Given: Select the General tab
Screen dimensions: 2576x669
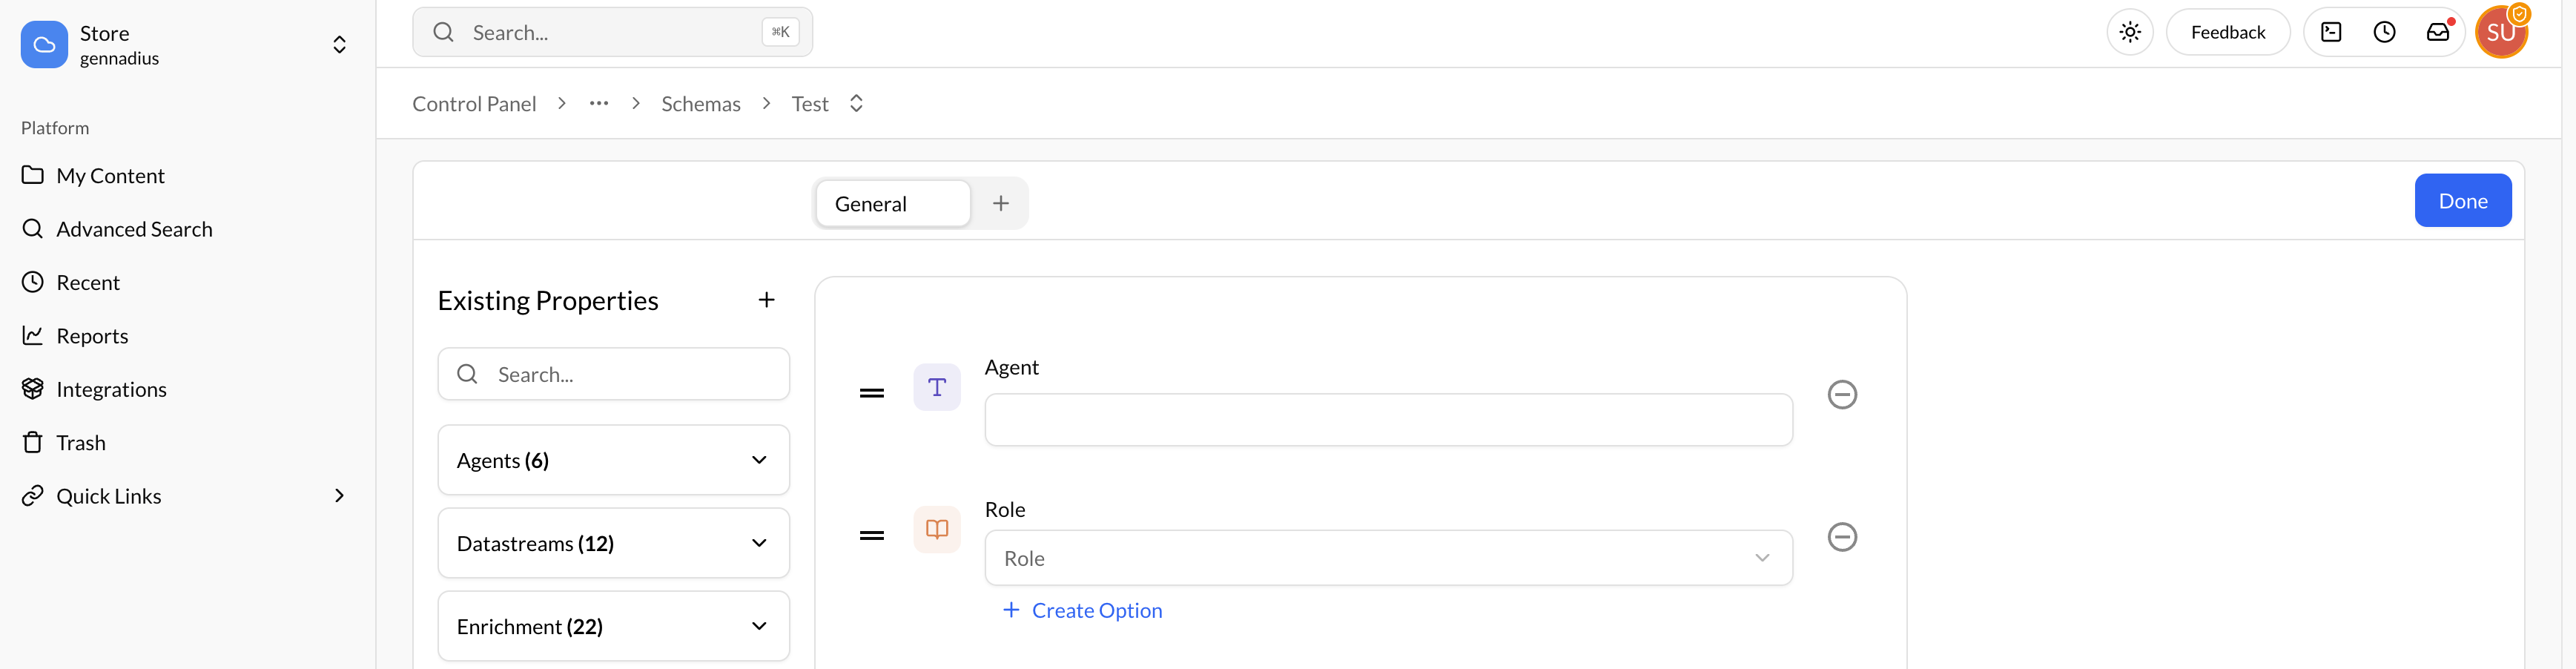Looking at the screenshot, I should point(892,204).
